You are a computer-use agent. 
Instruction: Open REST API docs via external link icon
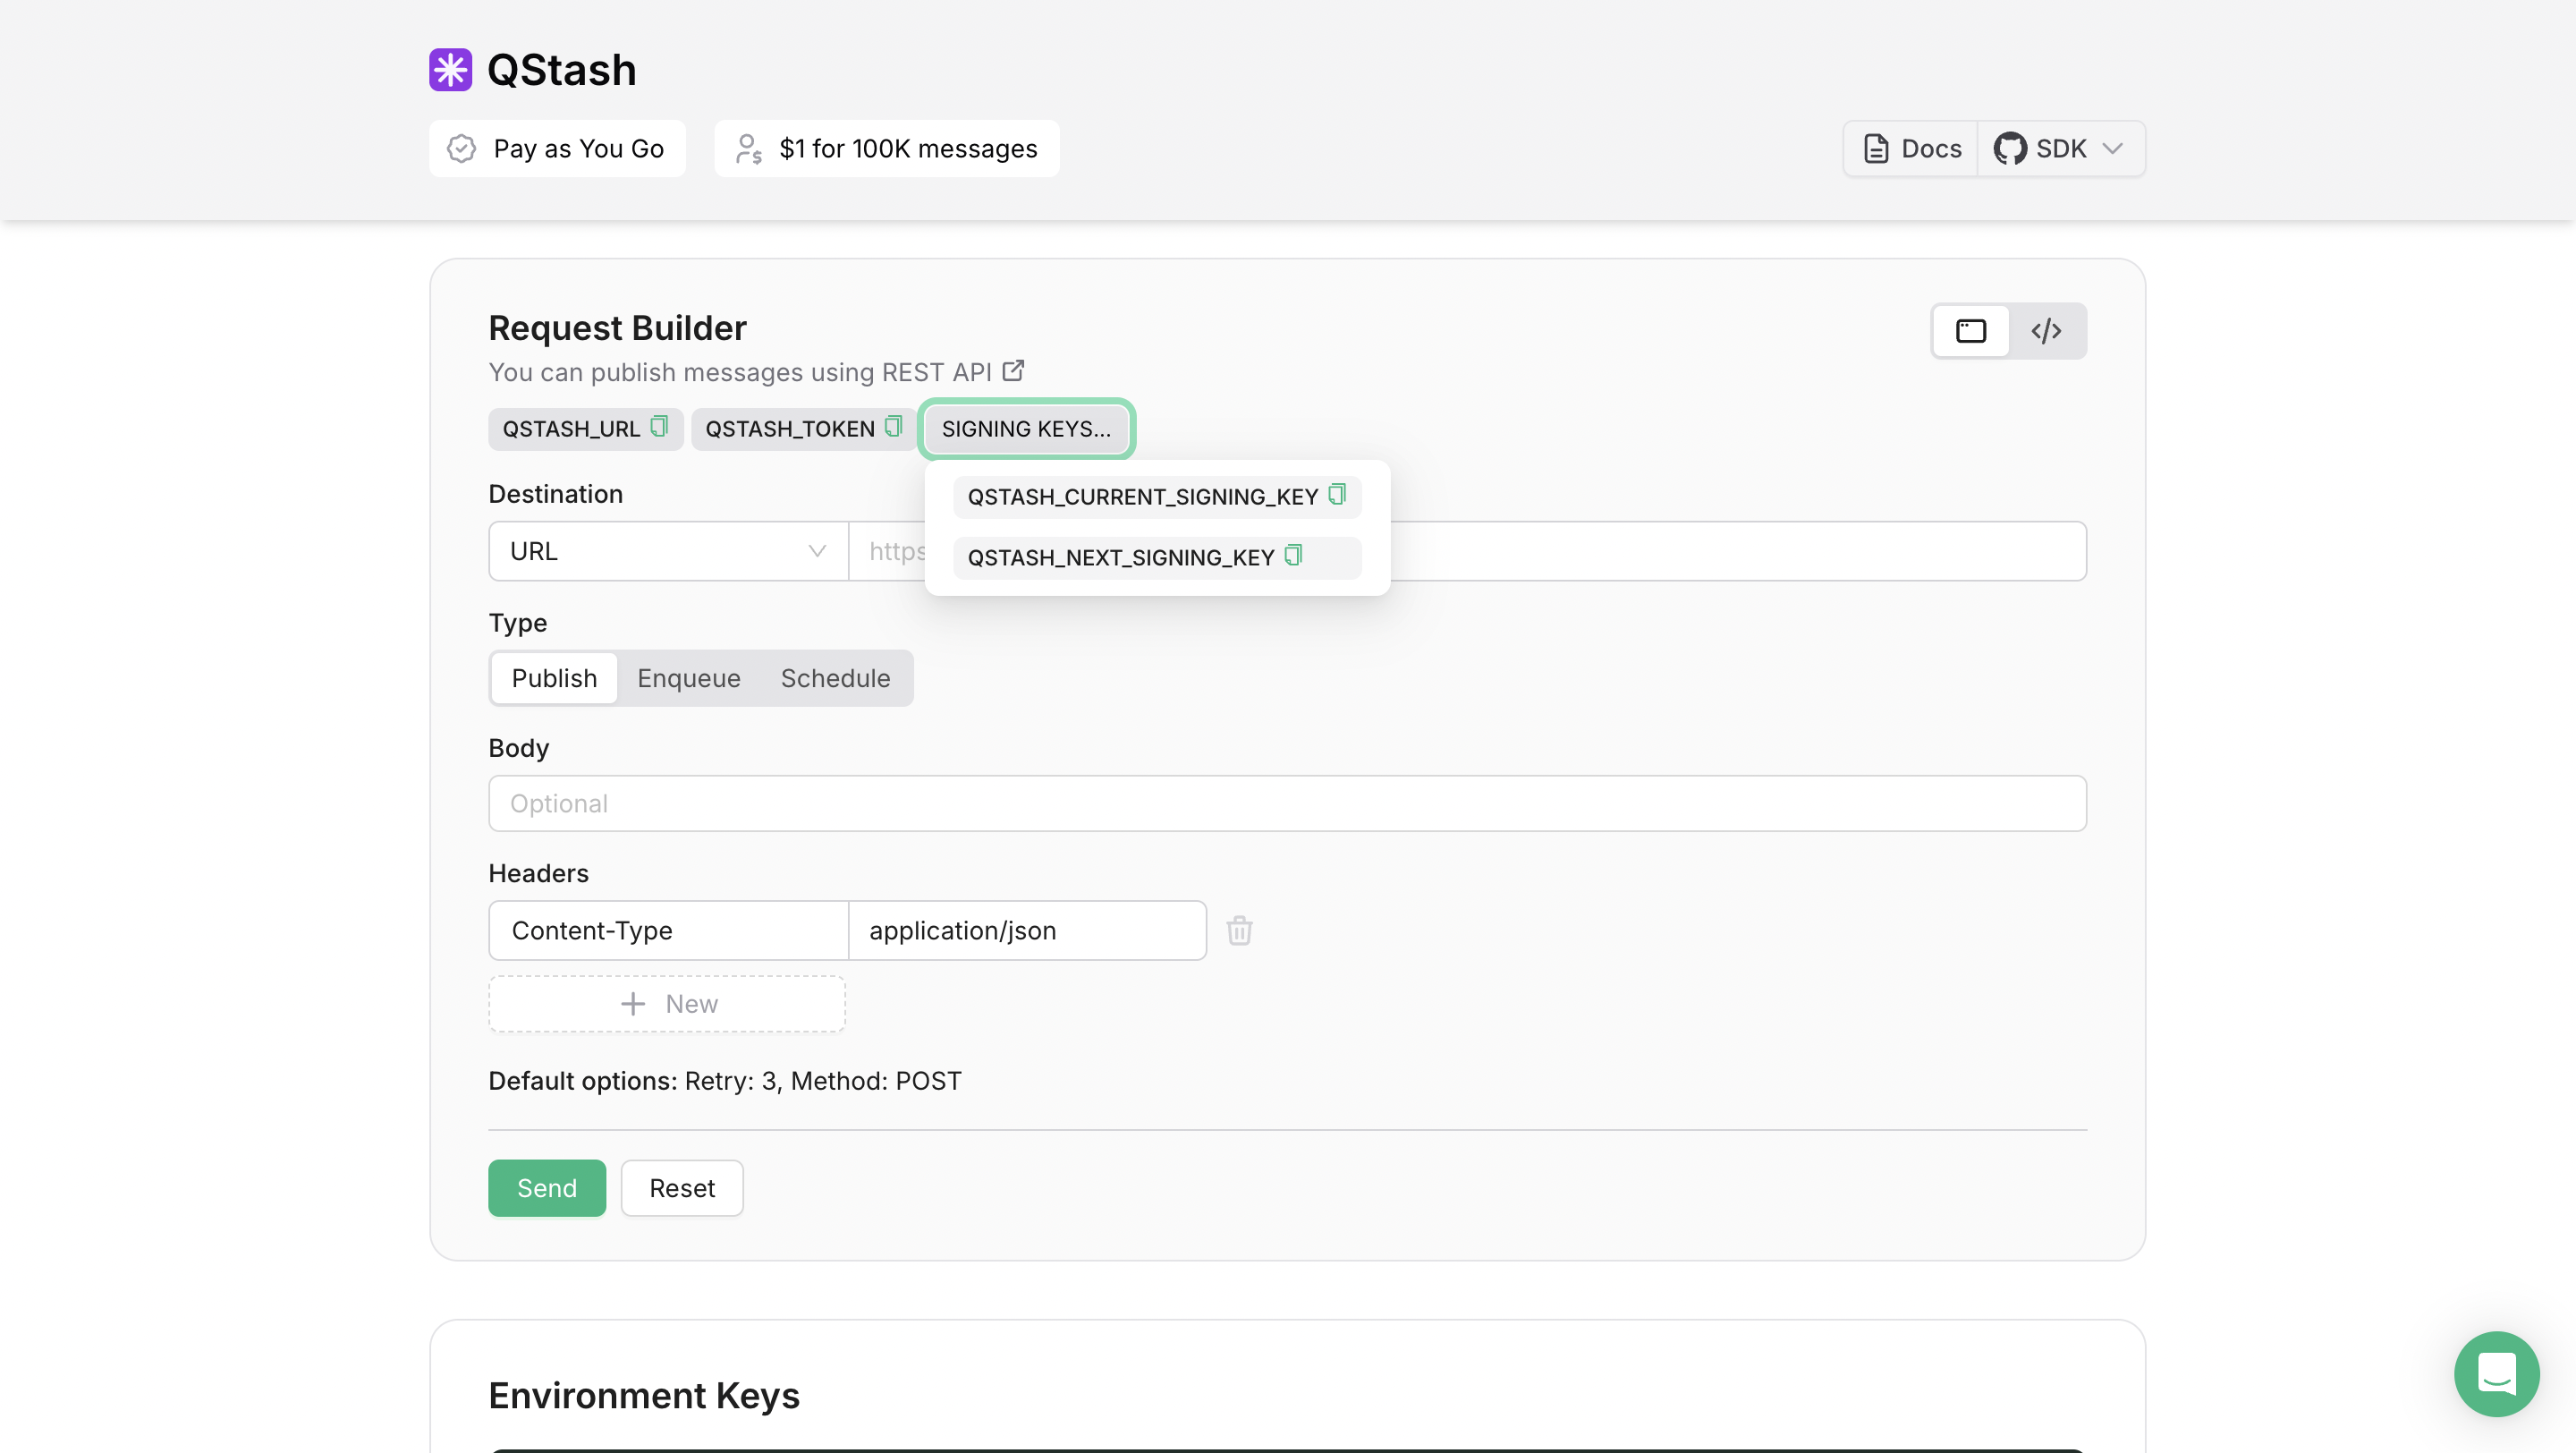(x=1014, y=370)
